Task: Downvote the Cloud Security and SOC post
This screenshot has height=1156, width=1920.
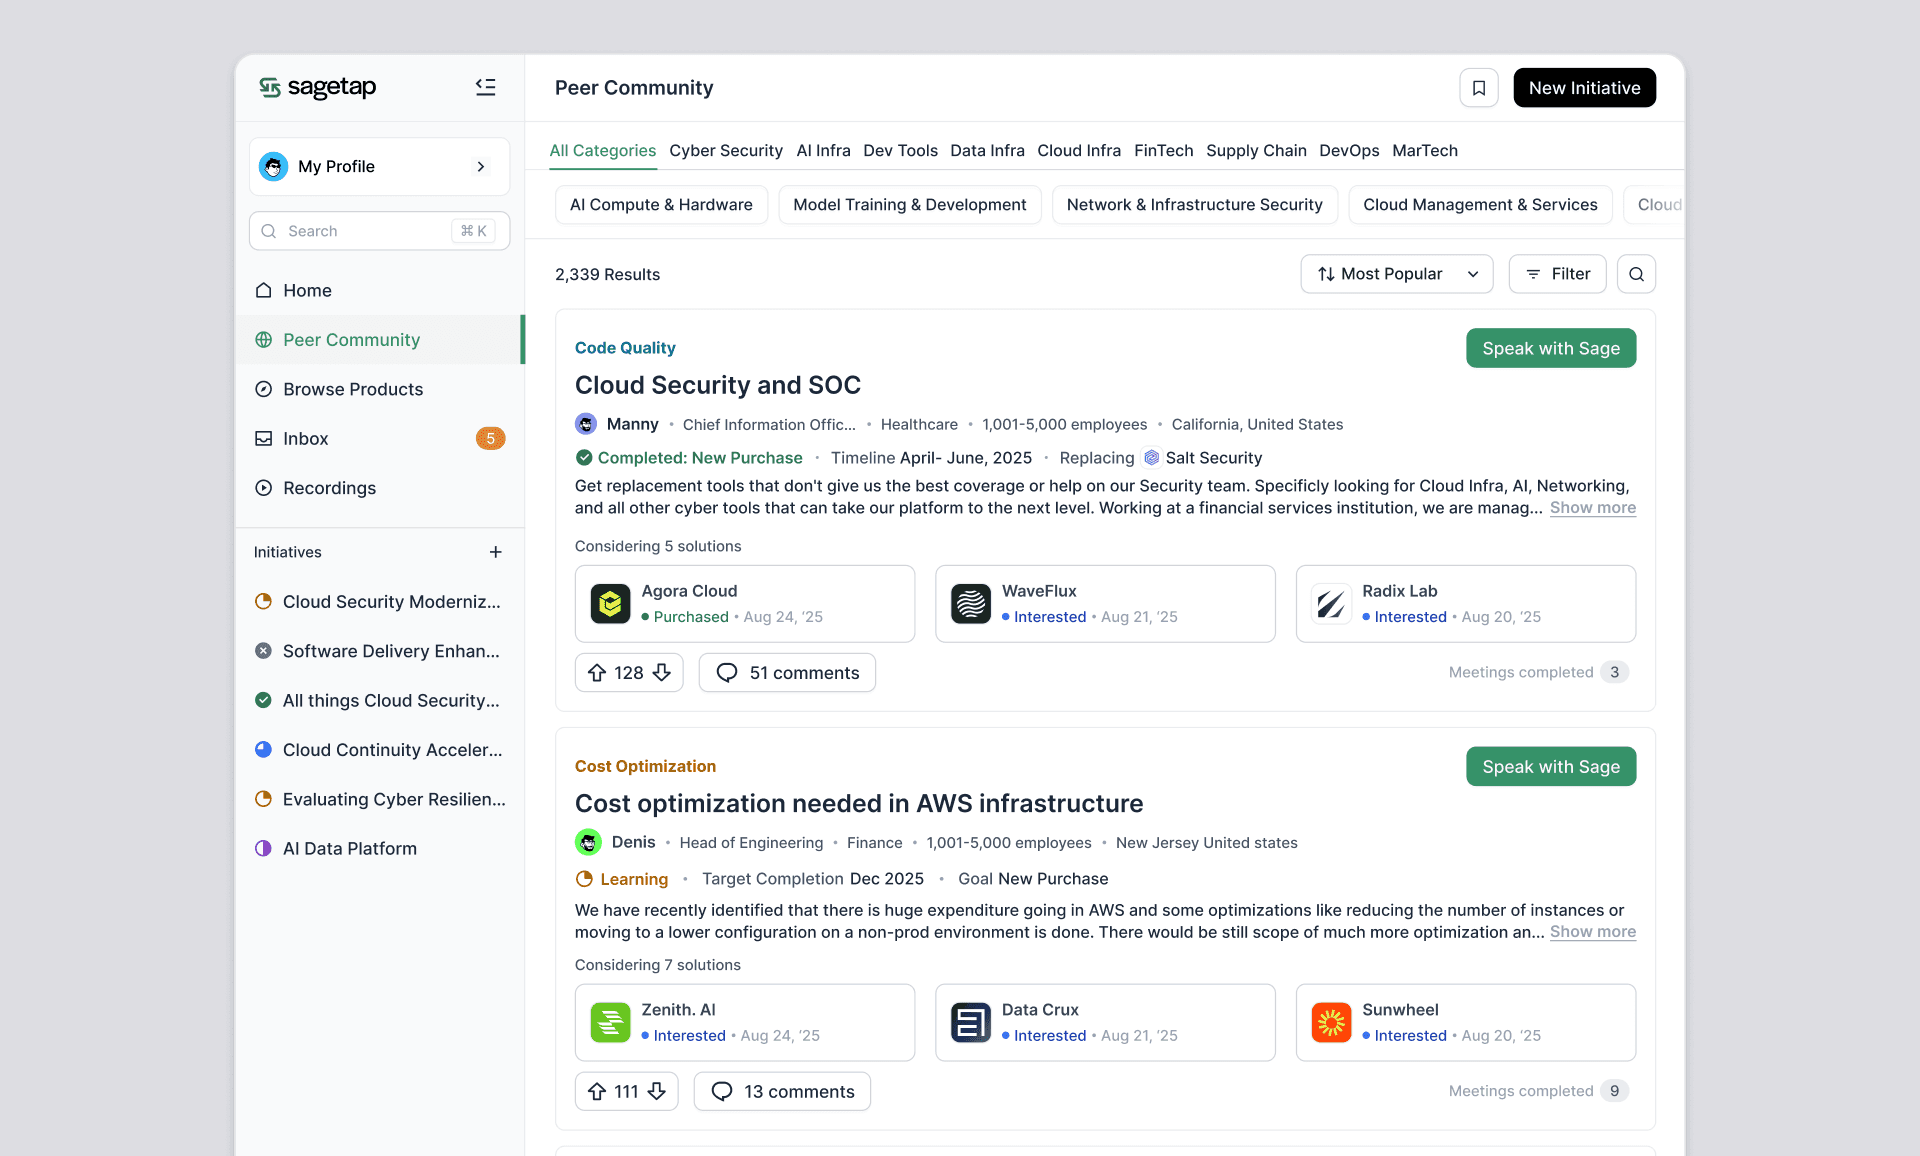Action: pyautogui.click(x=661, y=673)
